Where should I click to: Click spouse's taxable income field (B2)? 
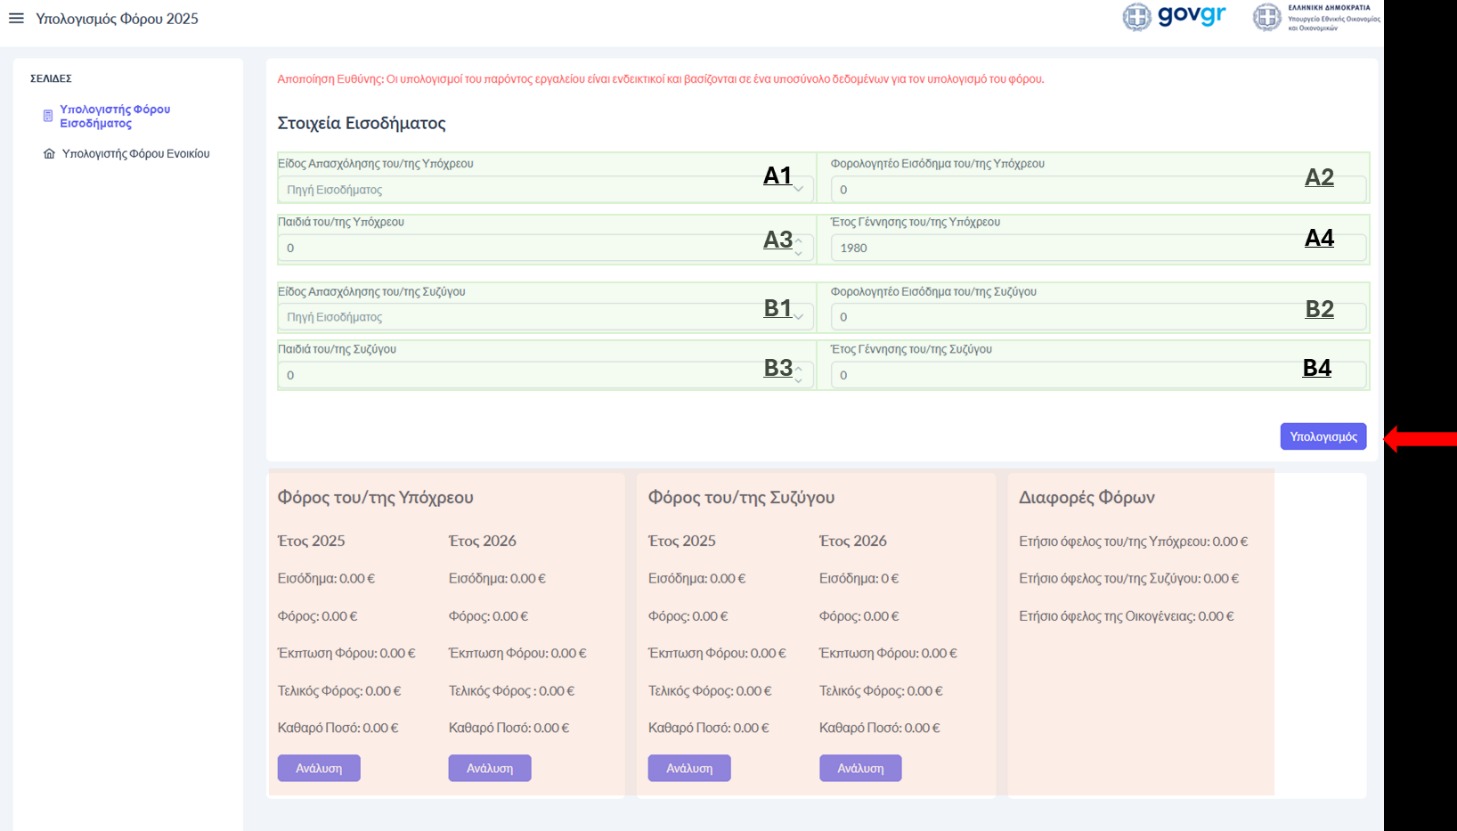coord(1060,317)
